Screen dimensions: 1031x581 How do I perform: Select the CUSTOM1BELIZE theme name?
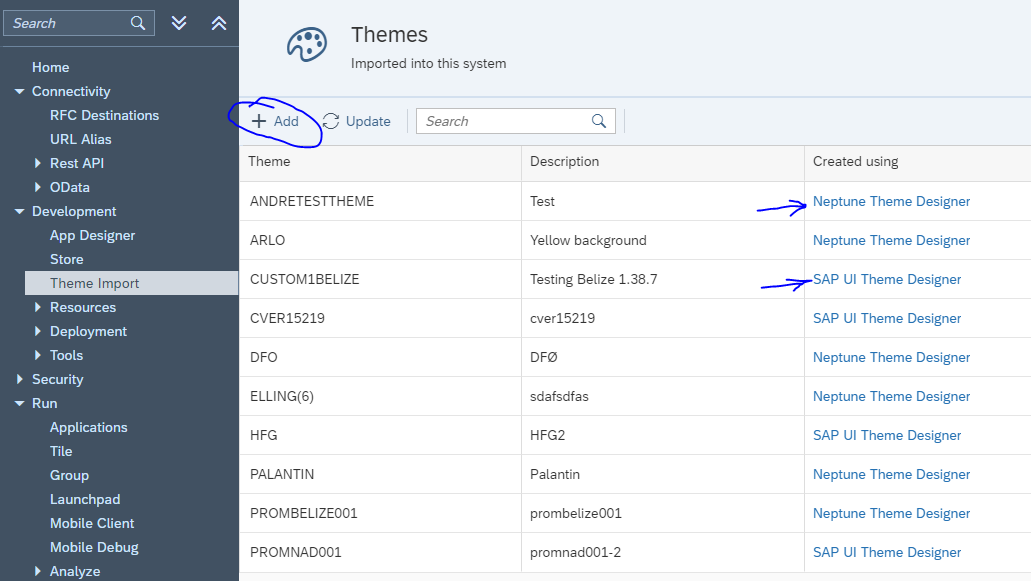[304, 279]
